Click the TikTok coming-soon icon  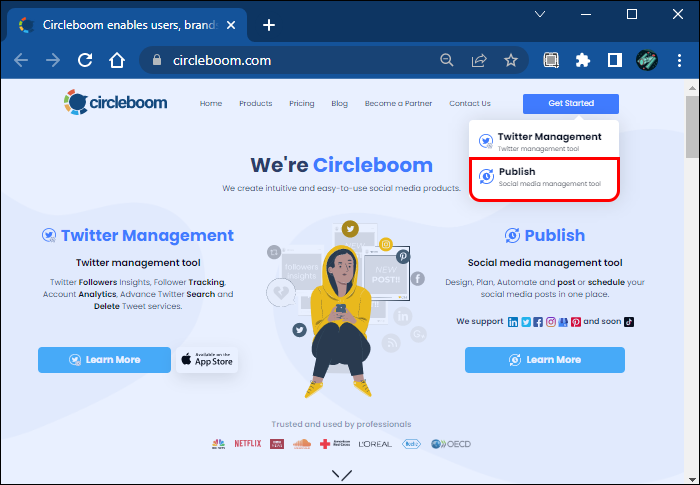tap(629, 322)
